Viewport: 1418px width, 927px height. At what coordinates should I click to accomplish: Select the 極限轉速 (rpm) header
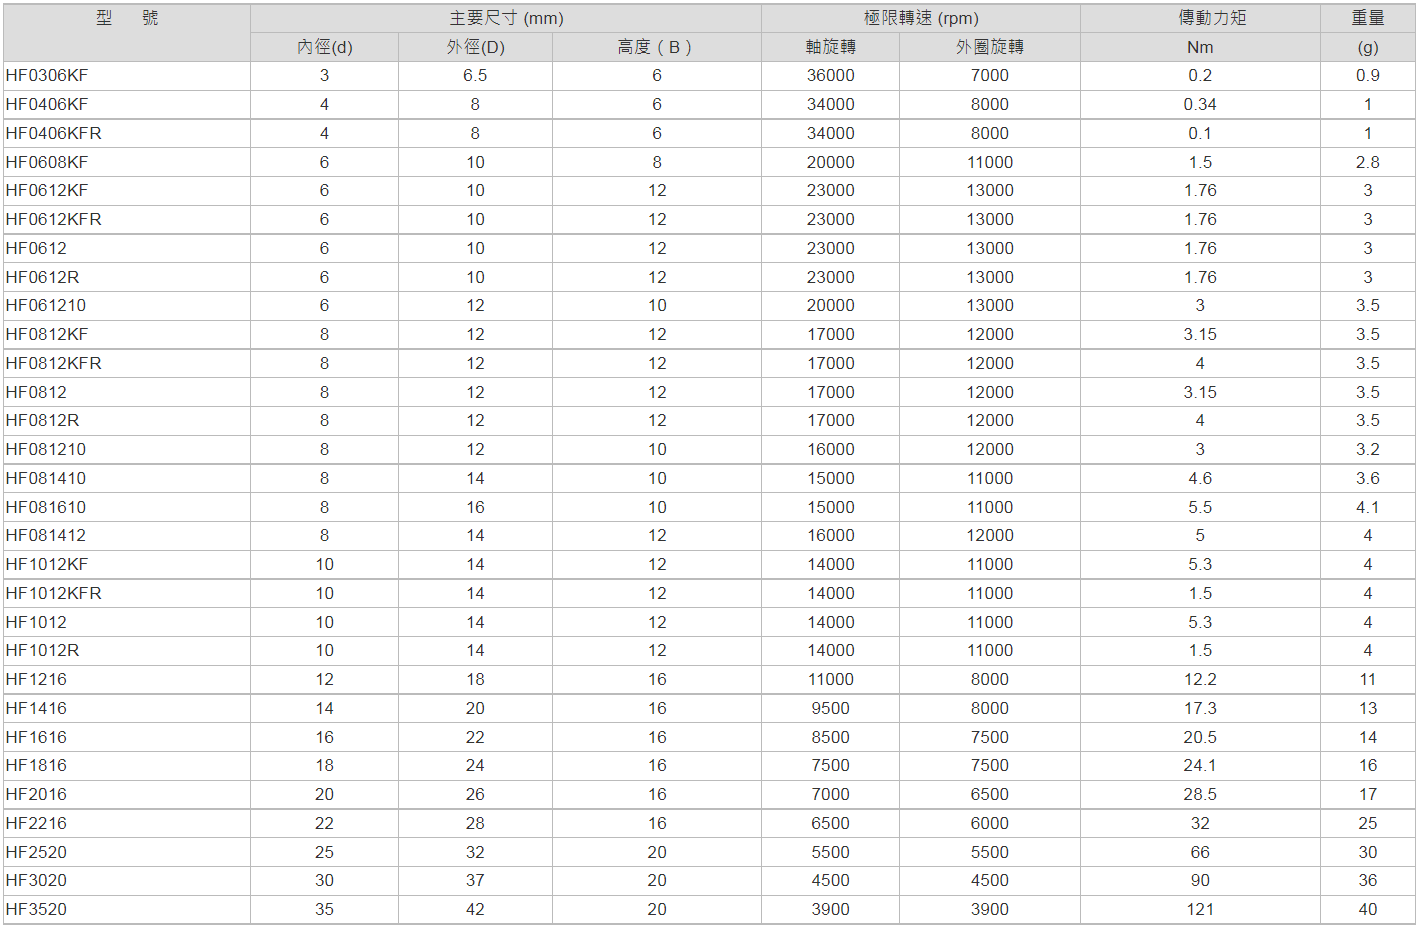click(x=920, y=18)
